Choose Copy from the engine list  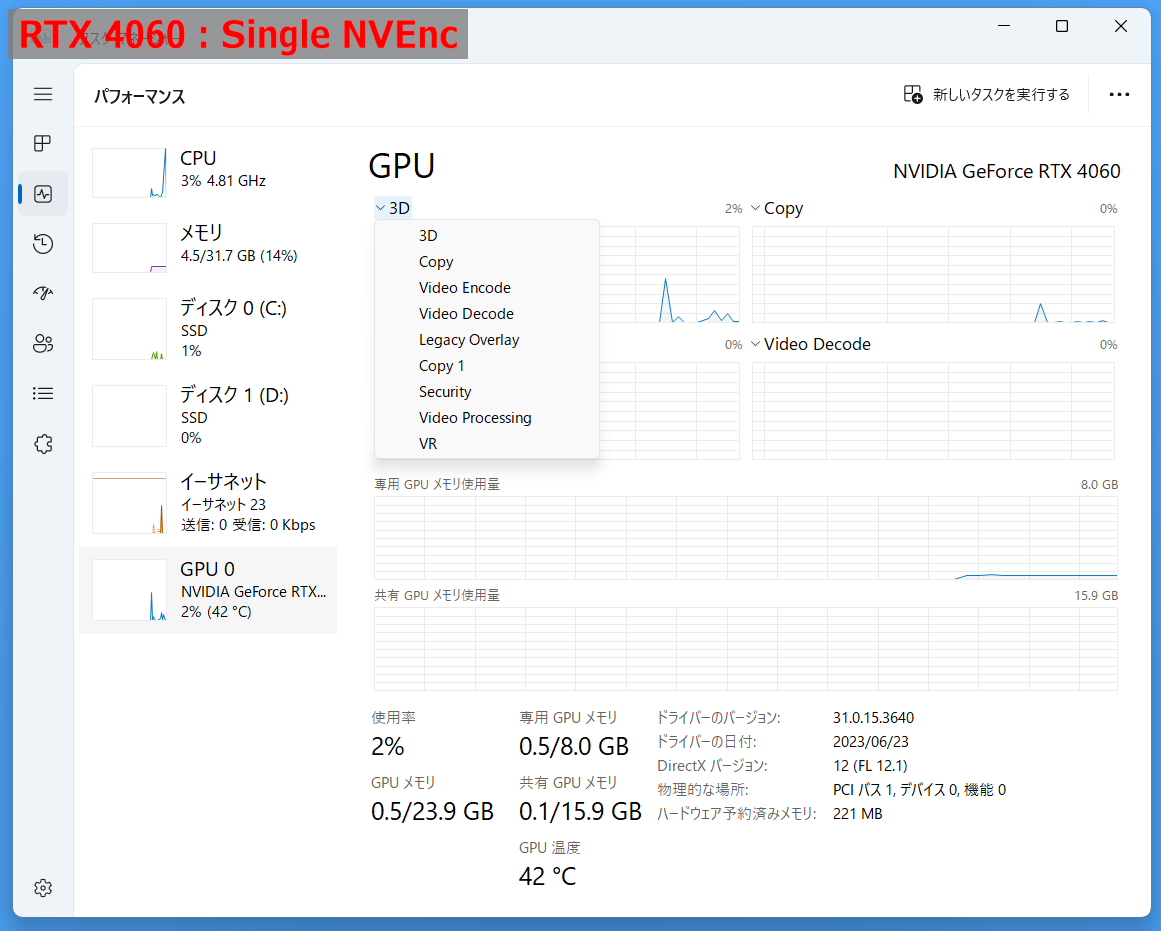tap(486, 261)
